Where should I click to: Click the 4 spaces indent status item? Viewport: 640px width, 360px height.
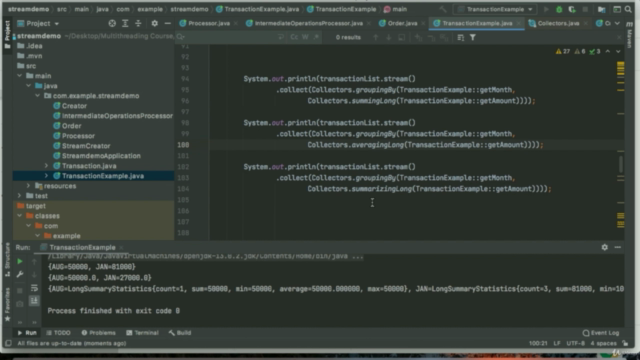tap(603, 343)
